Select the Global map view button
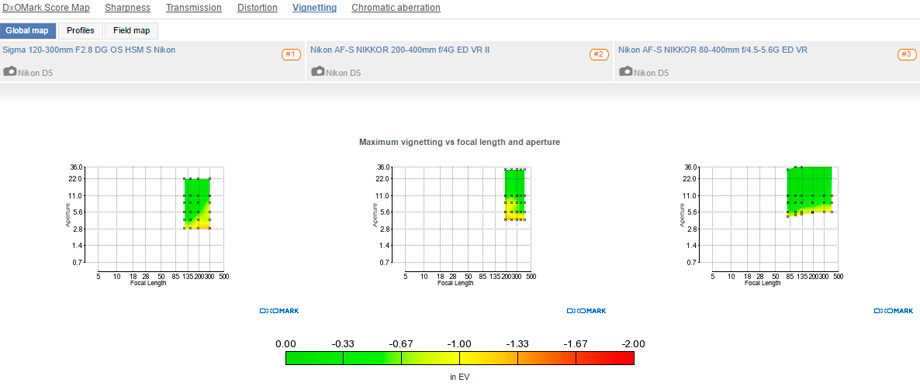 tap(28, 31)
